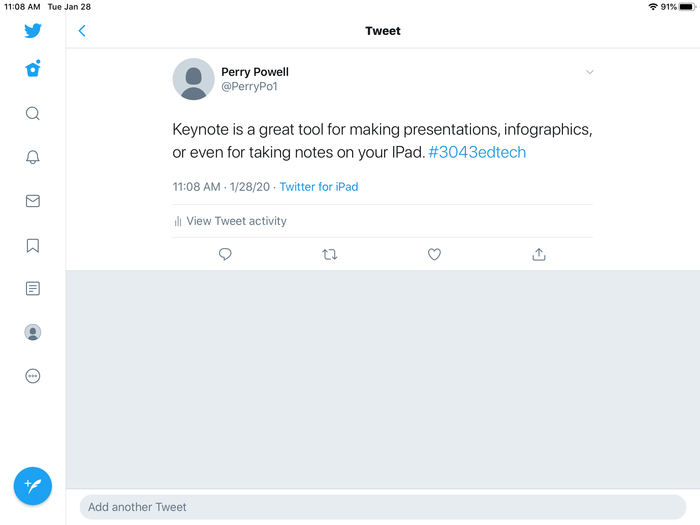Viewport: 700px width, 525px height.
Task: Like the tweet with heart icon
Action: point(434,254)
